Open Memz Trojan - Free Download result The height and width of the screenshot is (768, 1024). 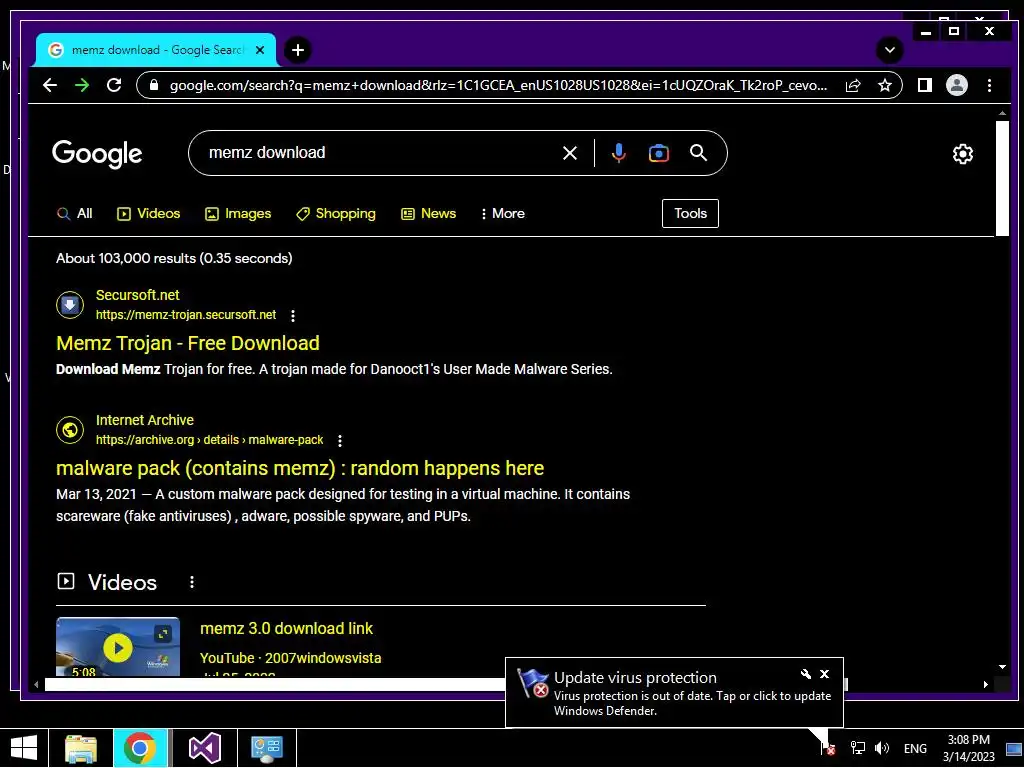click(188, 344)
